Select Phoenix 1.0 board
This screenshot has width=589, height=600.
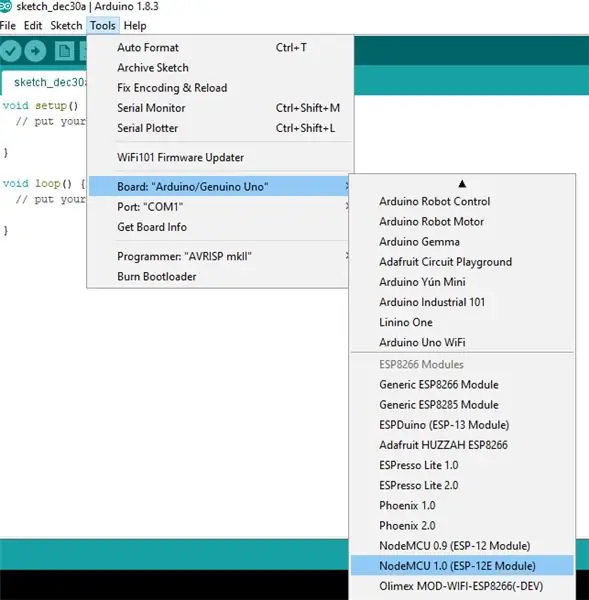[x=462, y=505]
